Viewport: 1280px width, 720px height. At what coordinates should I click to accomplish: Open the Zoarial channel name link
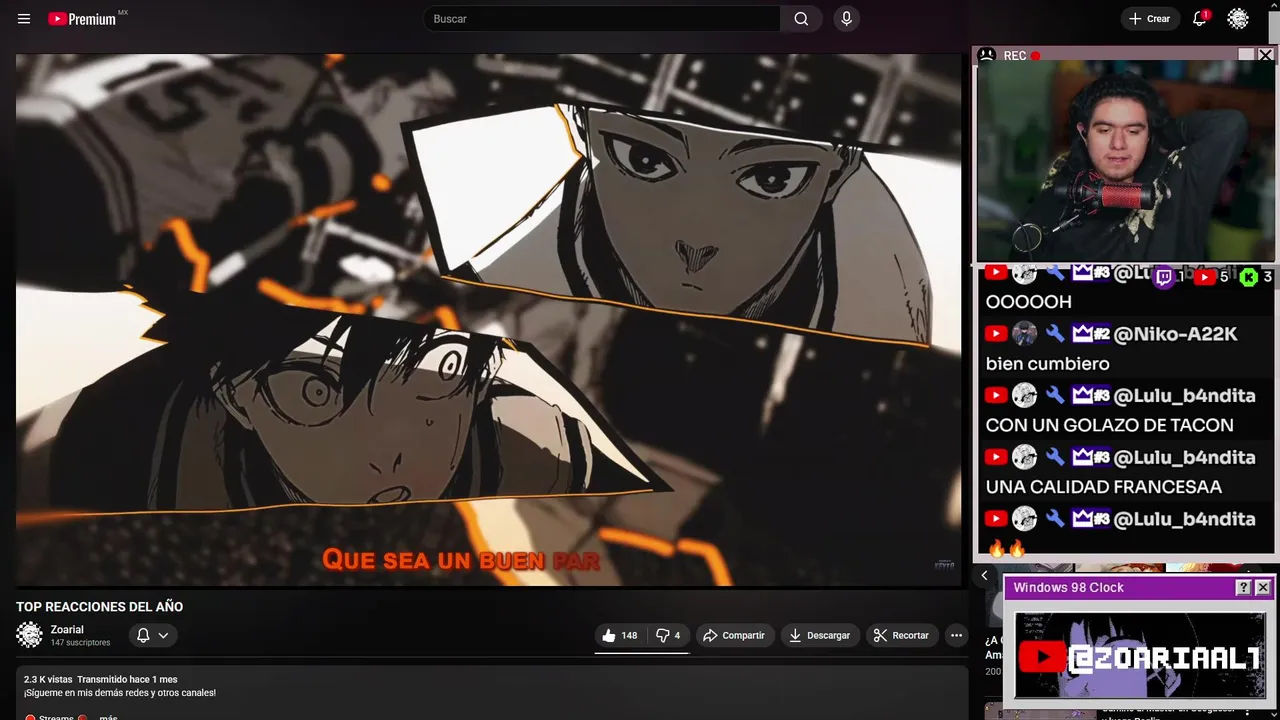[x=68, y=630]
